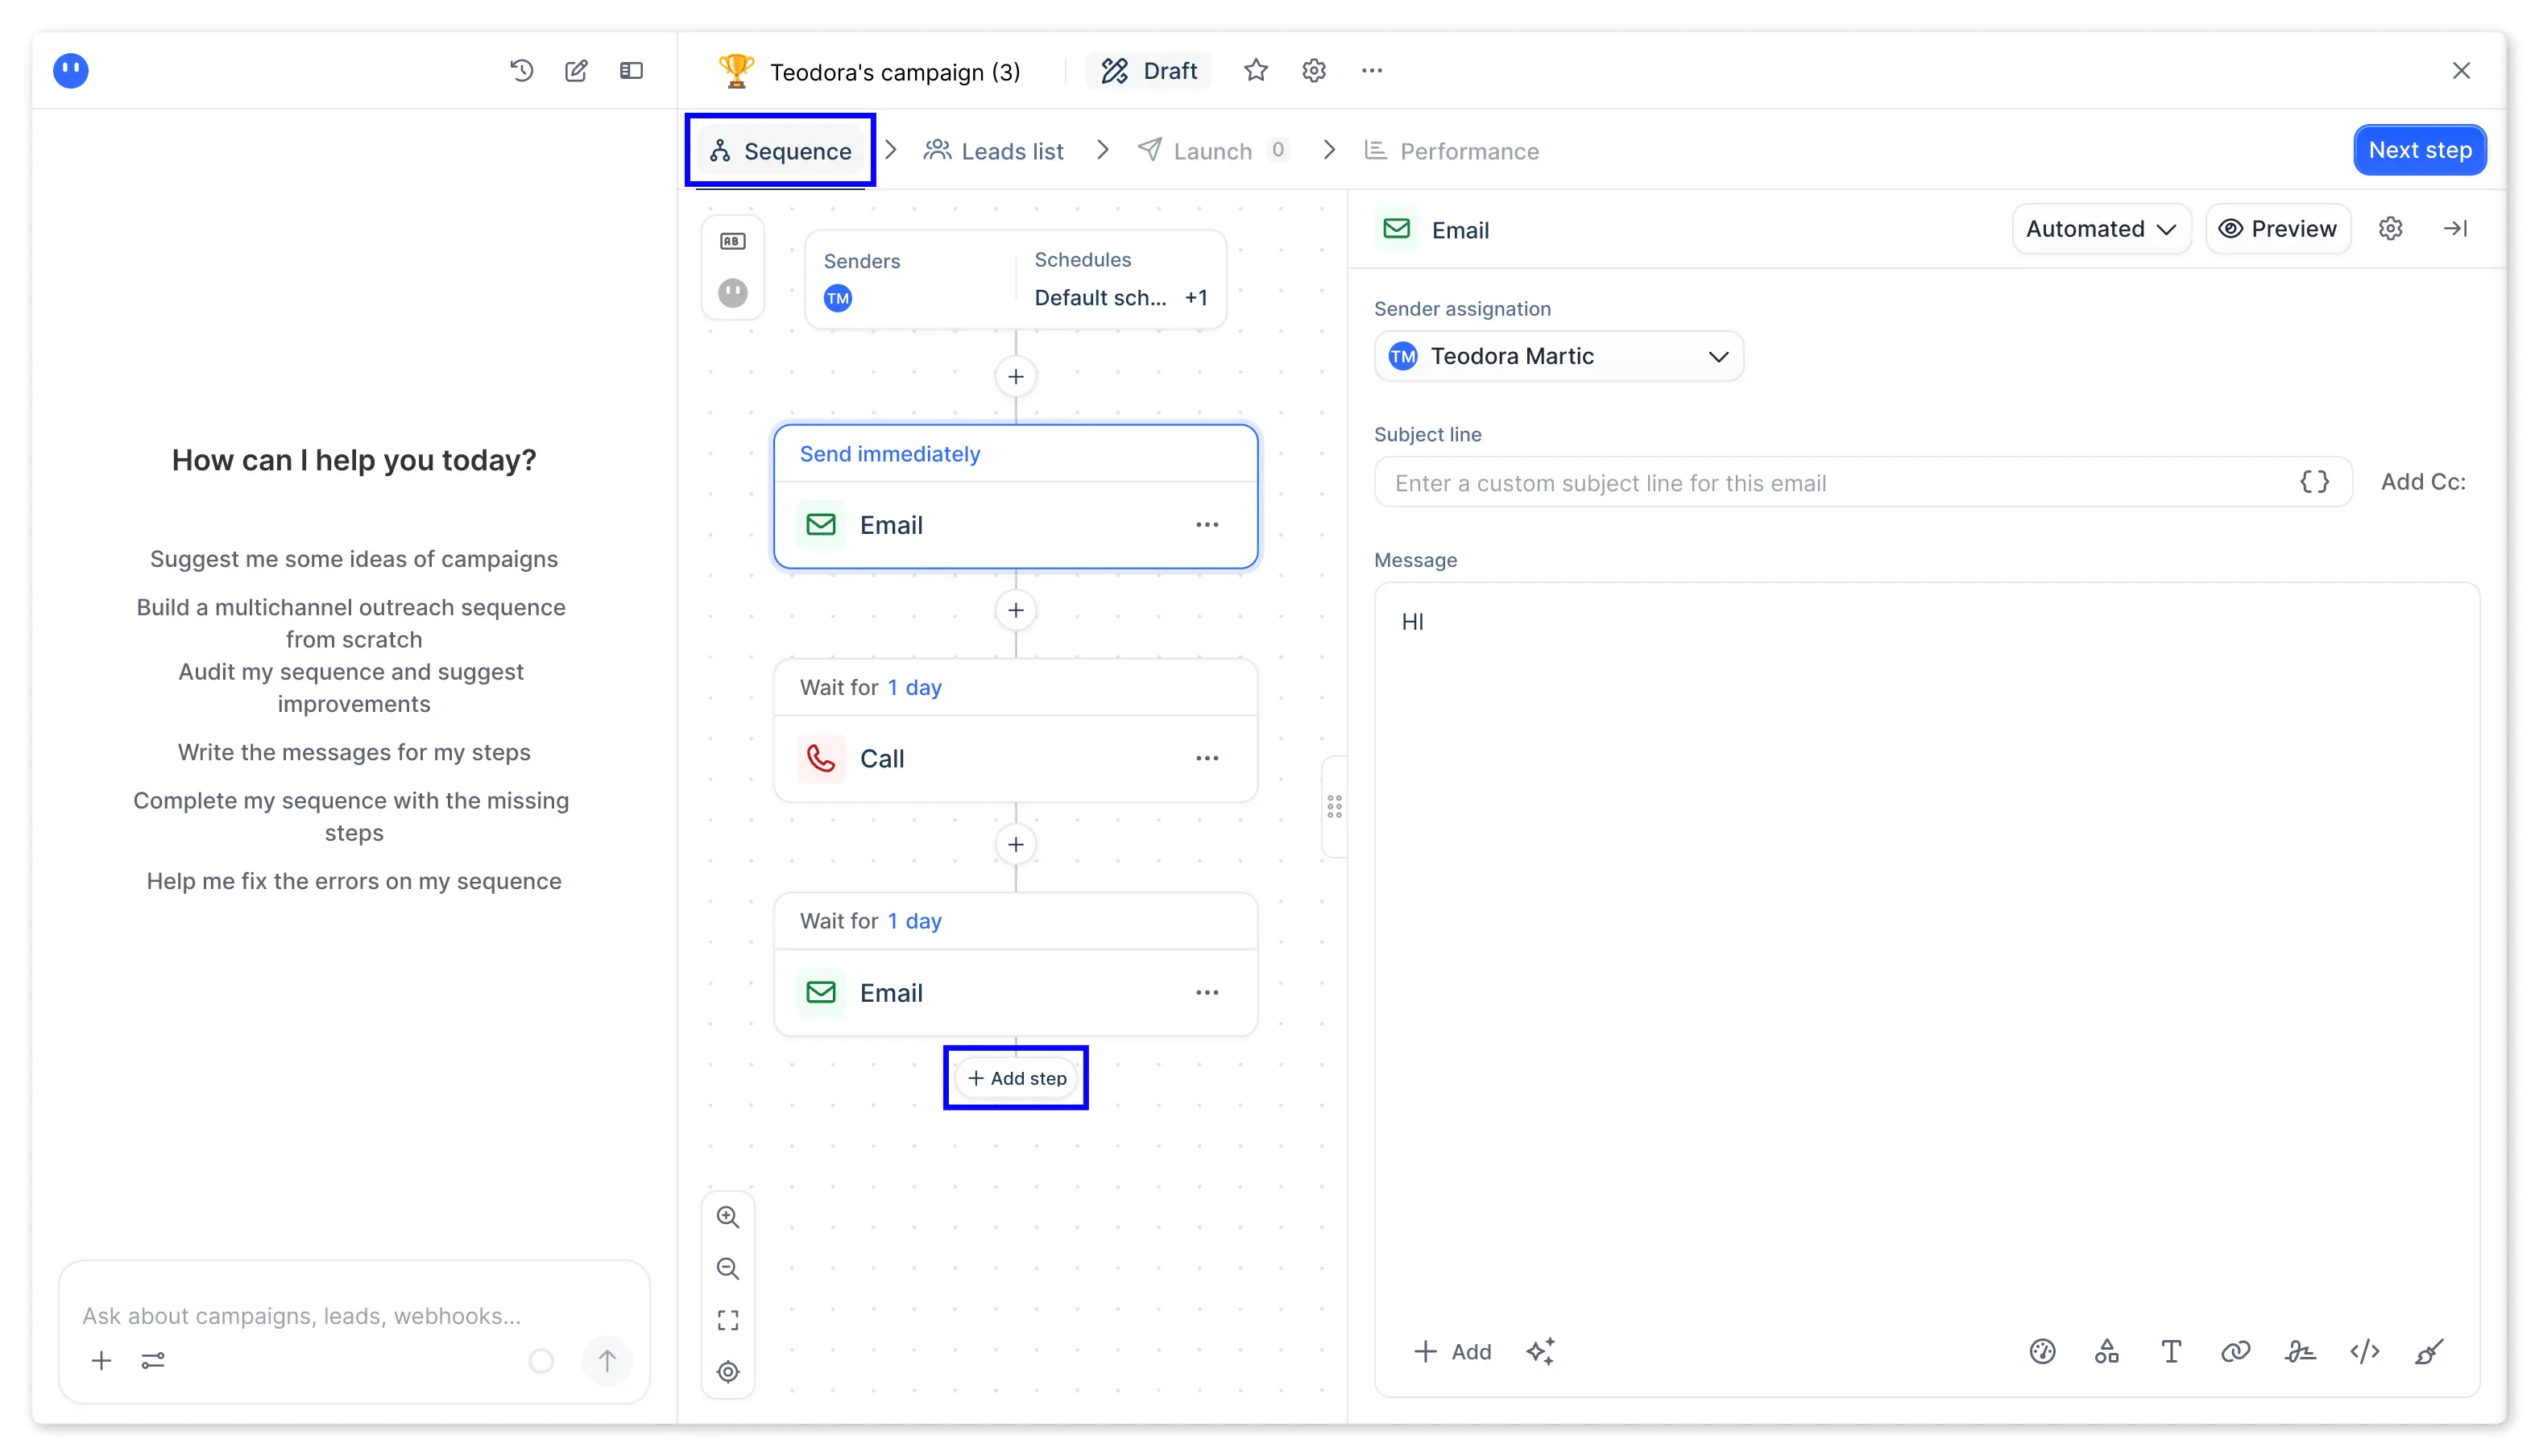This screenshot has width=2539, height=1456.
Task: Open chat history icon
Action: tap(521, 70)
